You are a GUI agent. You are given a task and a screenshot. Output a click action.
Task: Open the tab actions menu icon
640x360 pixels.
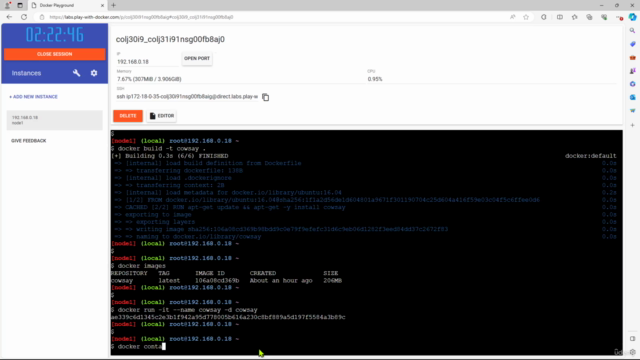tap(20, 5)
